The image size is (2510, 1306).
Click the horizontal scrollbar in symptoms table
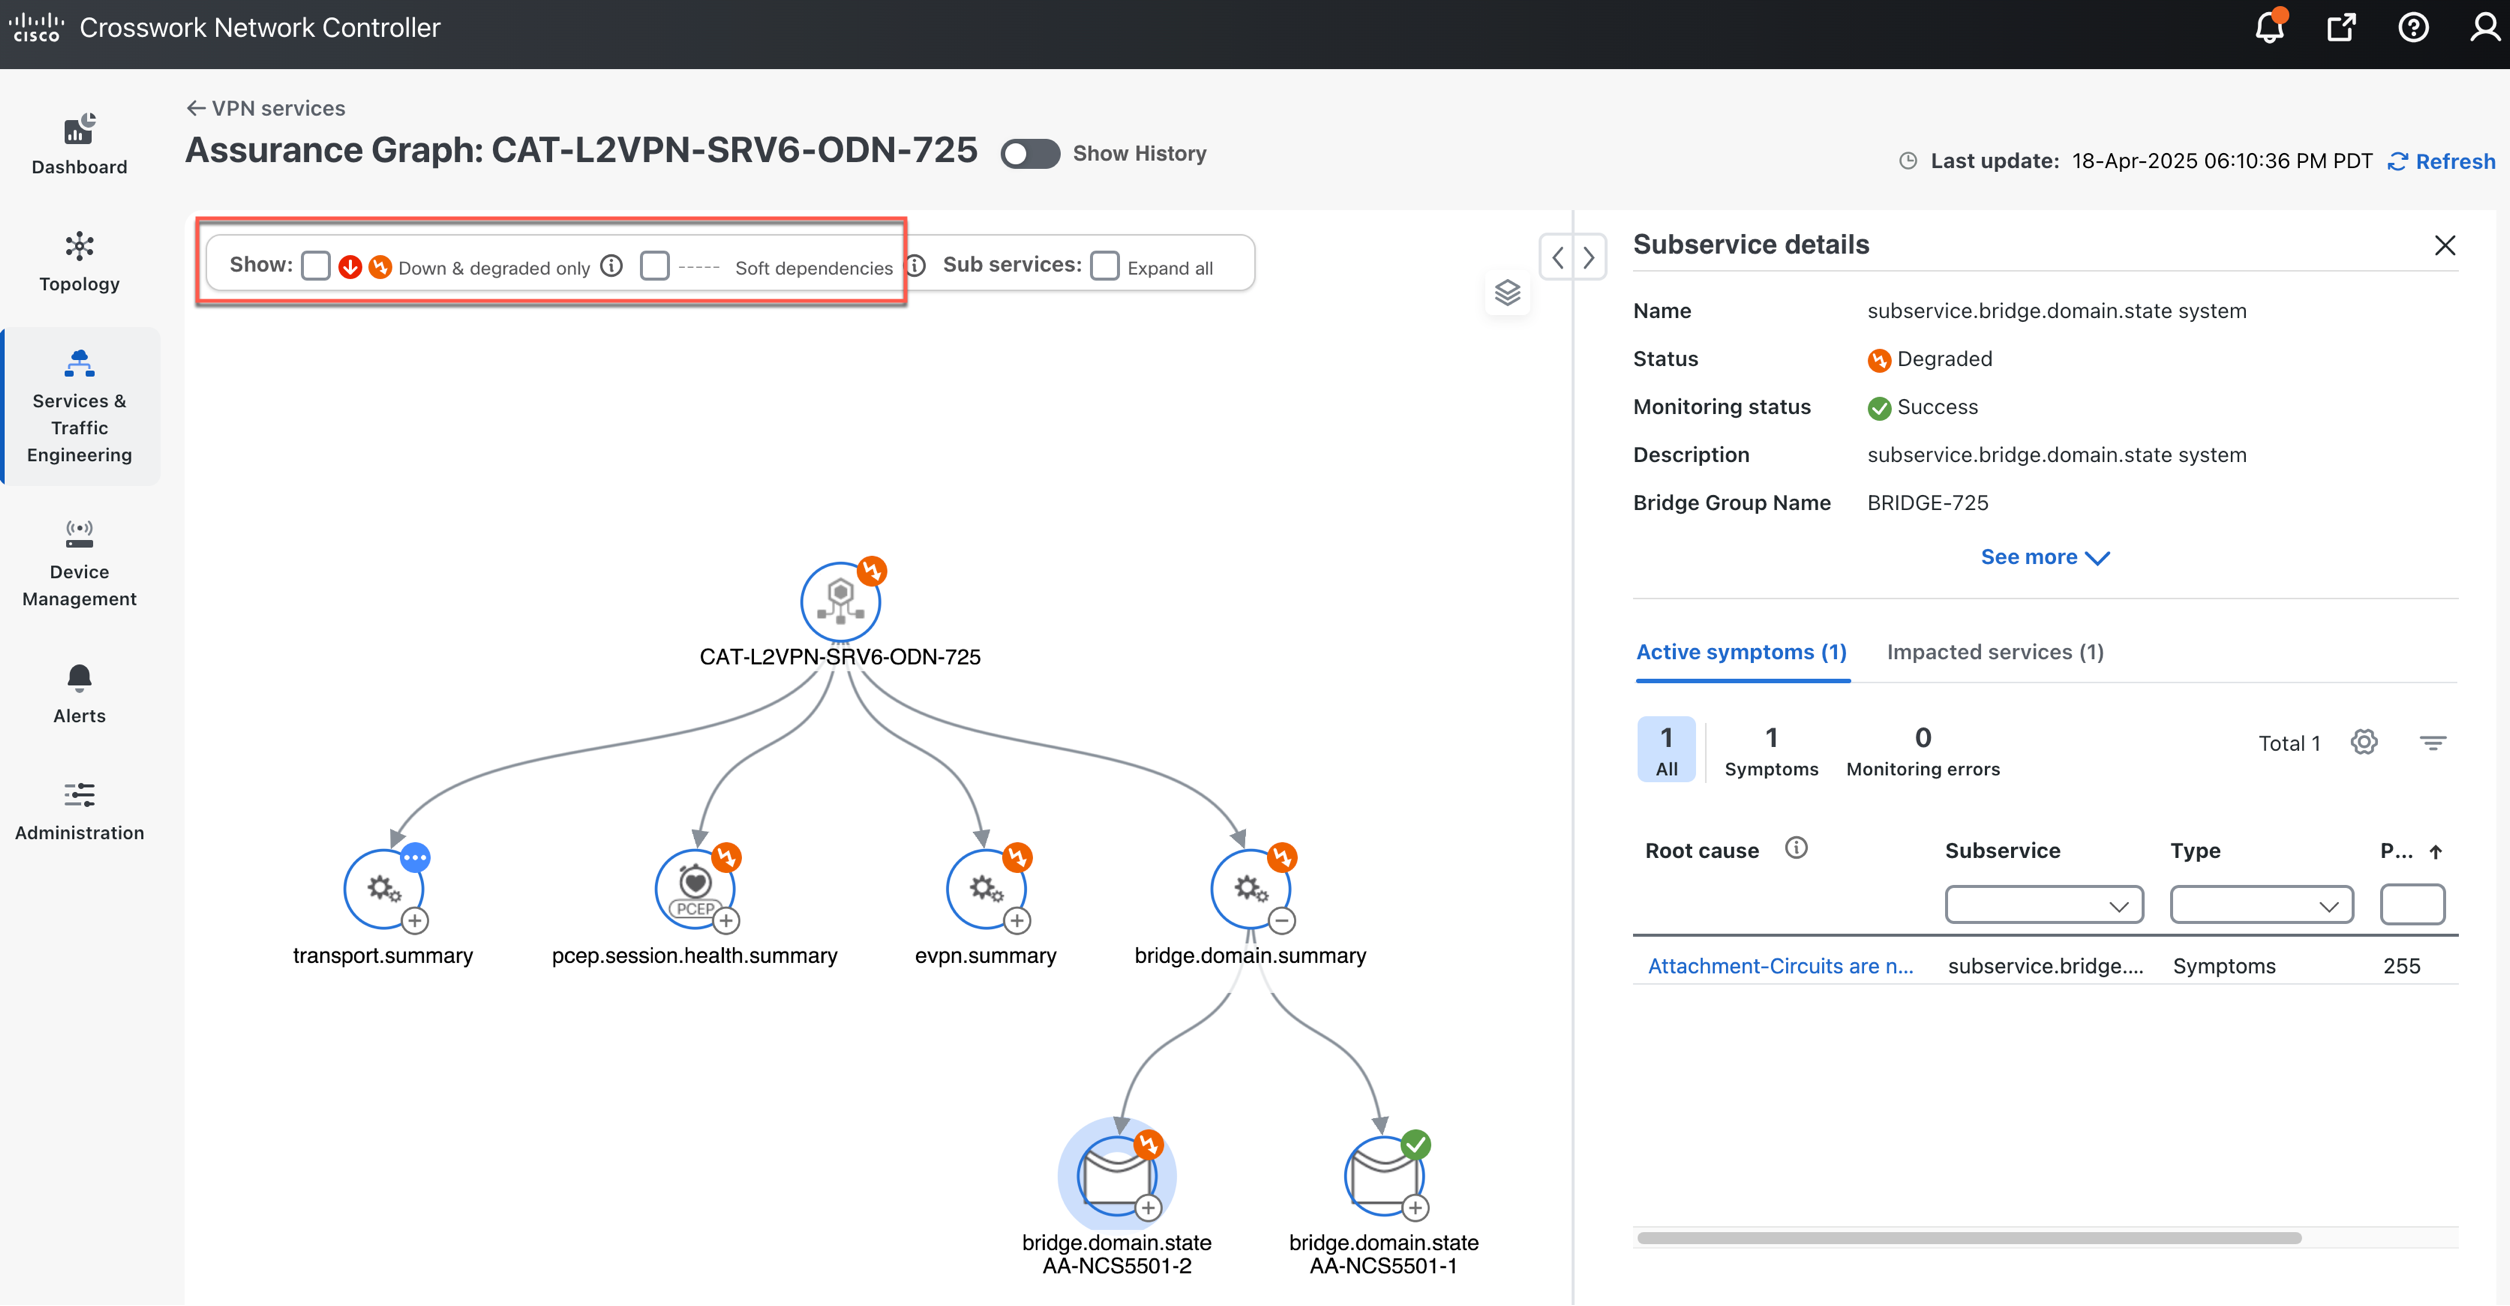click(x=1969, y=1238)
